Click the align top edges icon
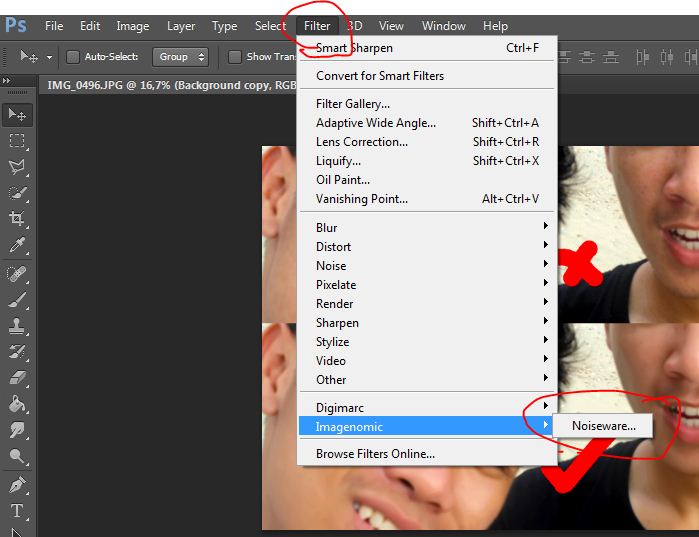The image size is (699, 537). [x=563, y=57]
